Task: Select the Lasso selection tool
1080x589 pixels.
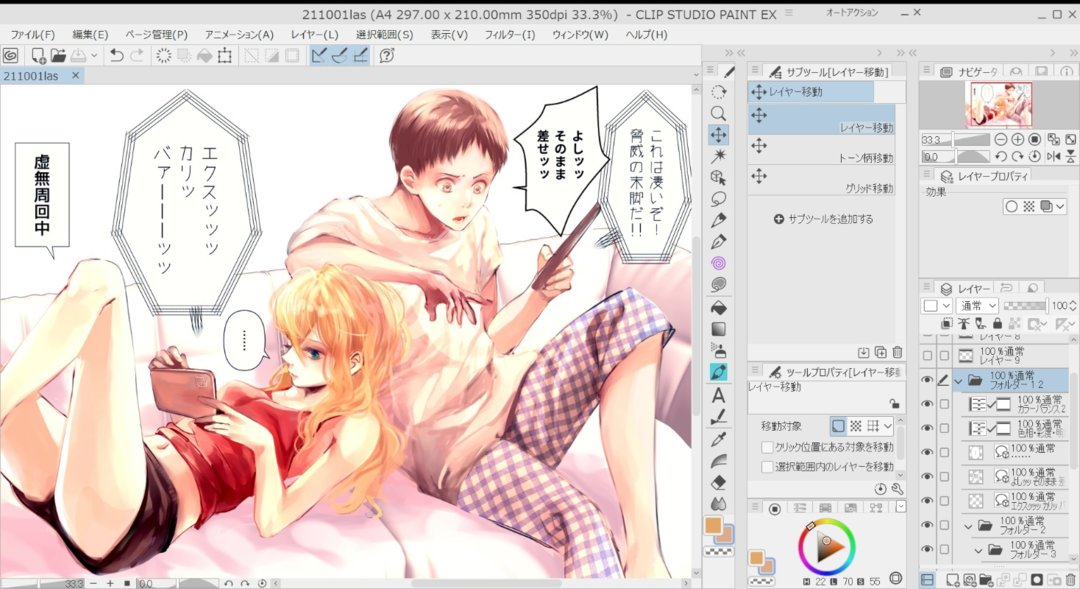Action: click(718, 199)
